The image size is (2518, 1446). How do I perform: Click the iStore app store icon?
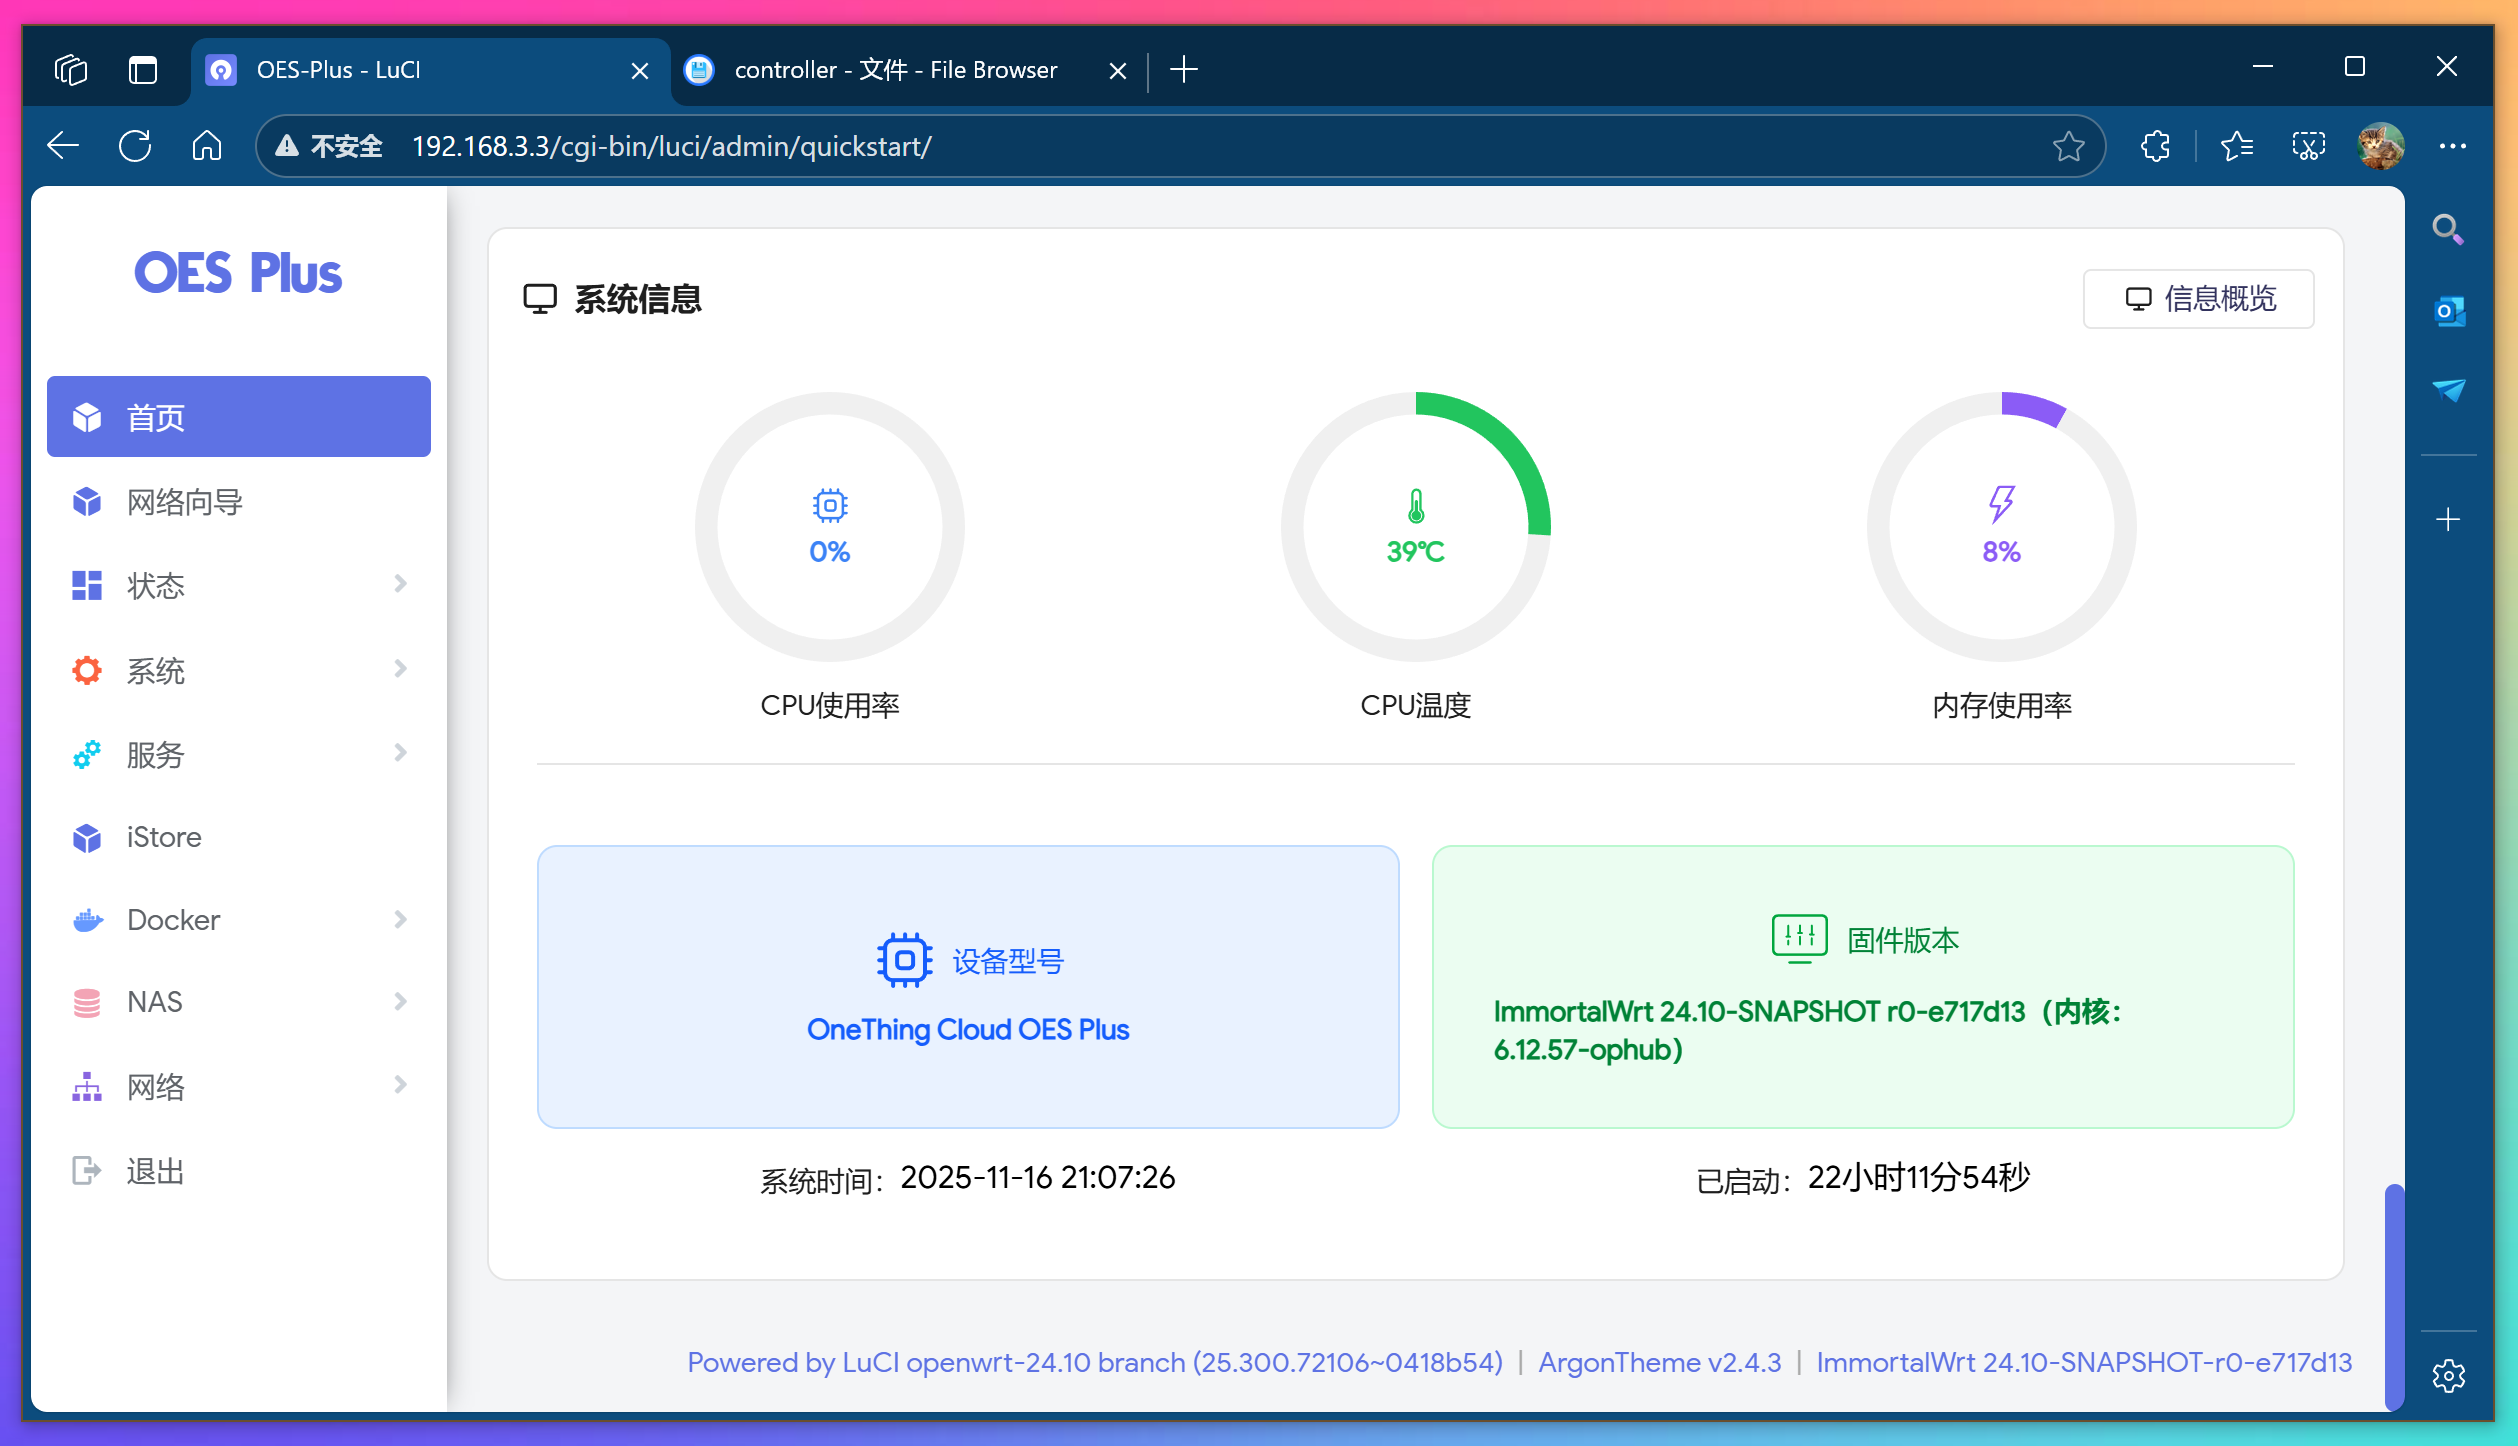87,837
